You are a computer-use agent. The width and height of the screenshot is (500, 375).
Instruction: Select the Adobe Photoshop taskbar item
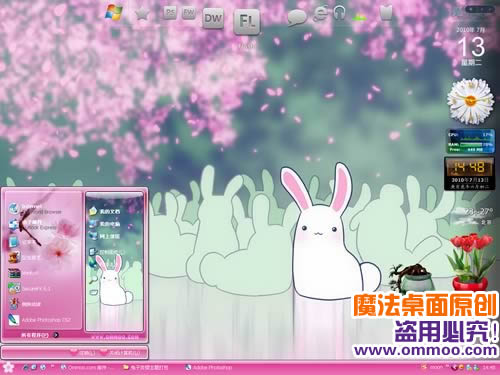pos(209,367)
